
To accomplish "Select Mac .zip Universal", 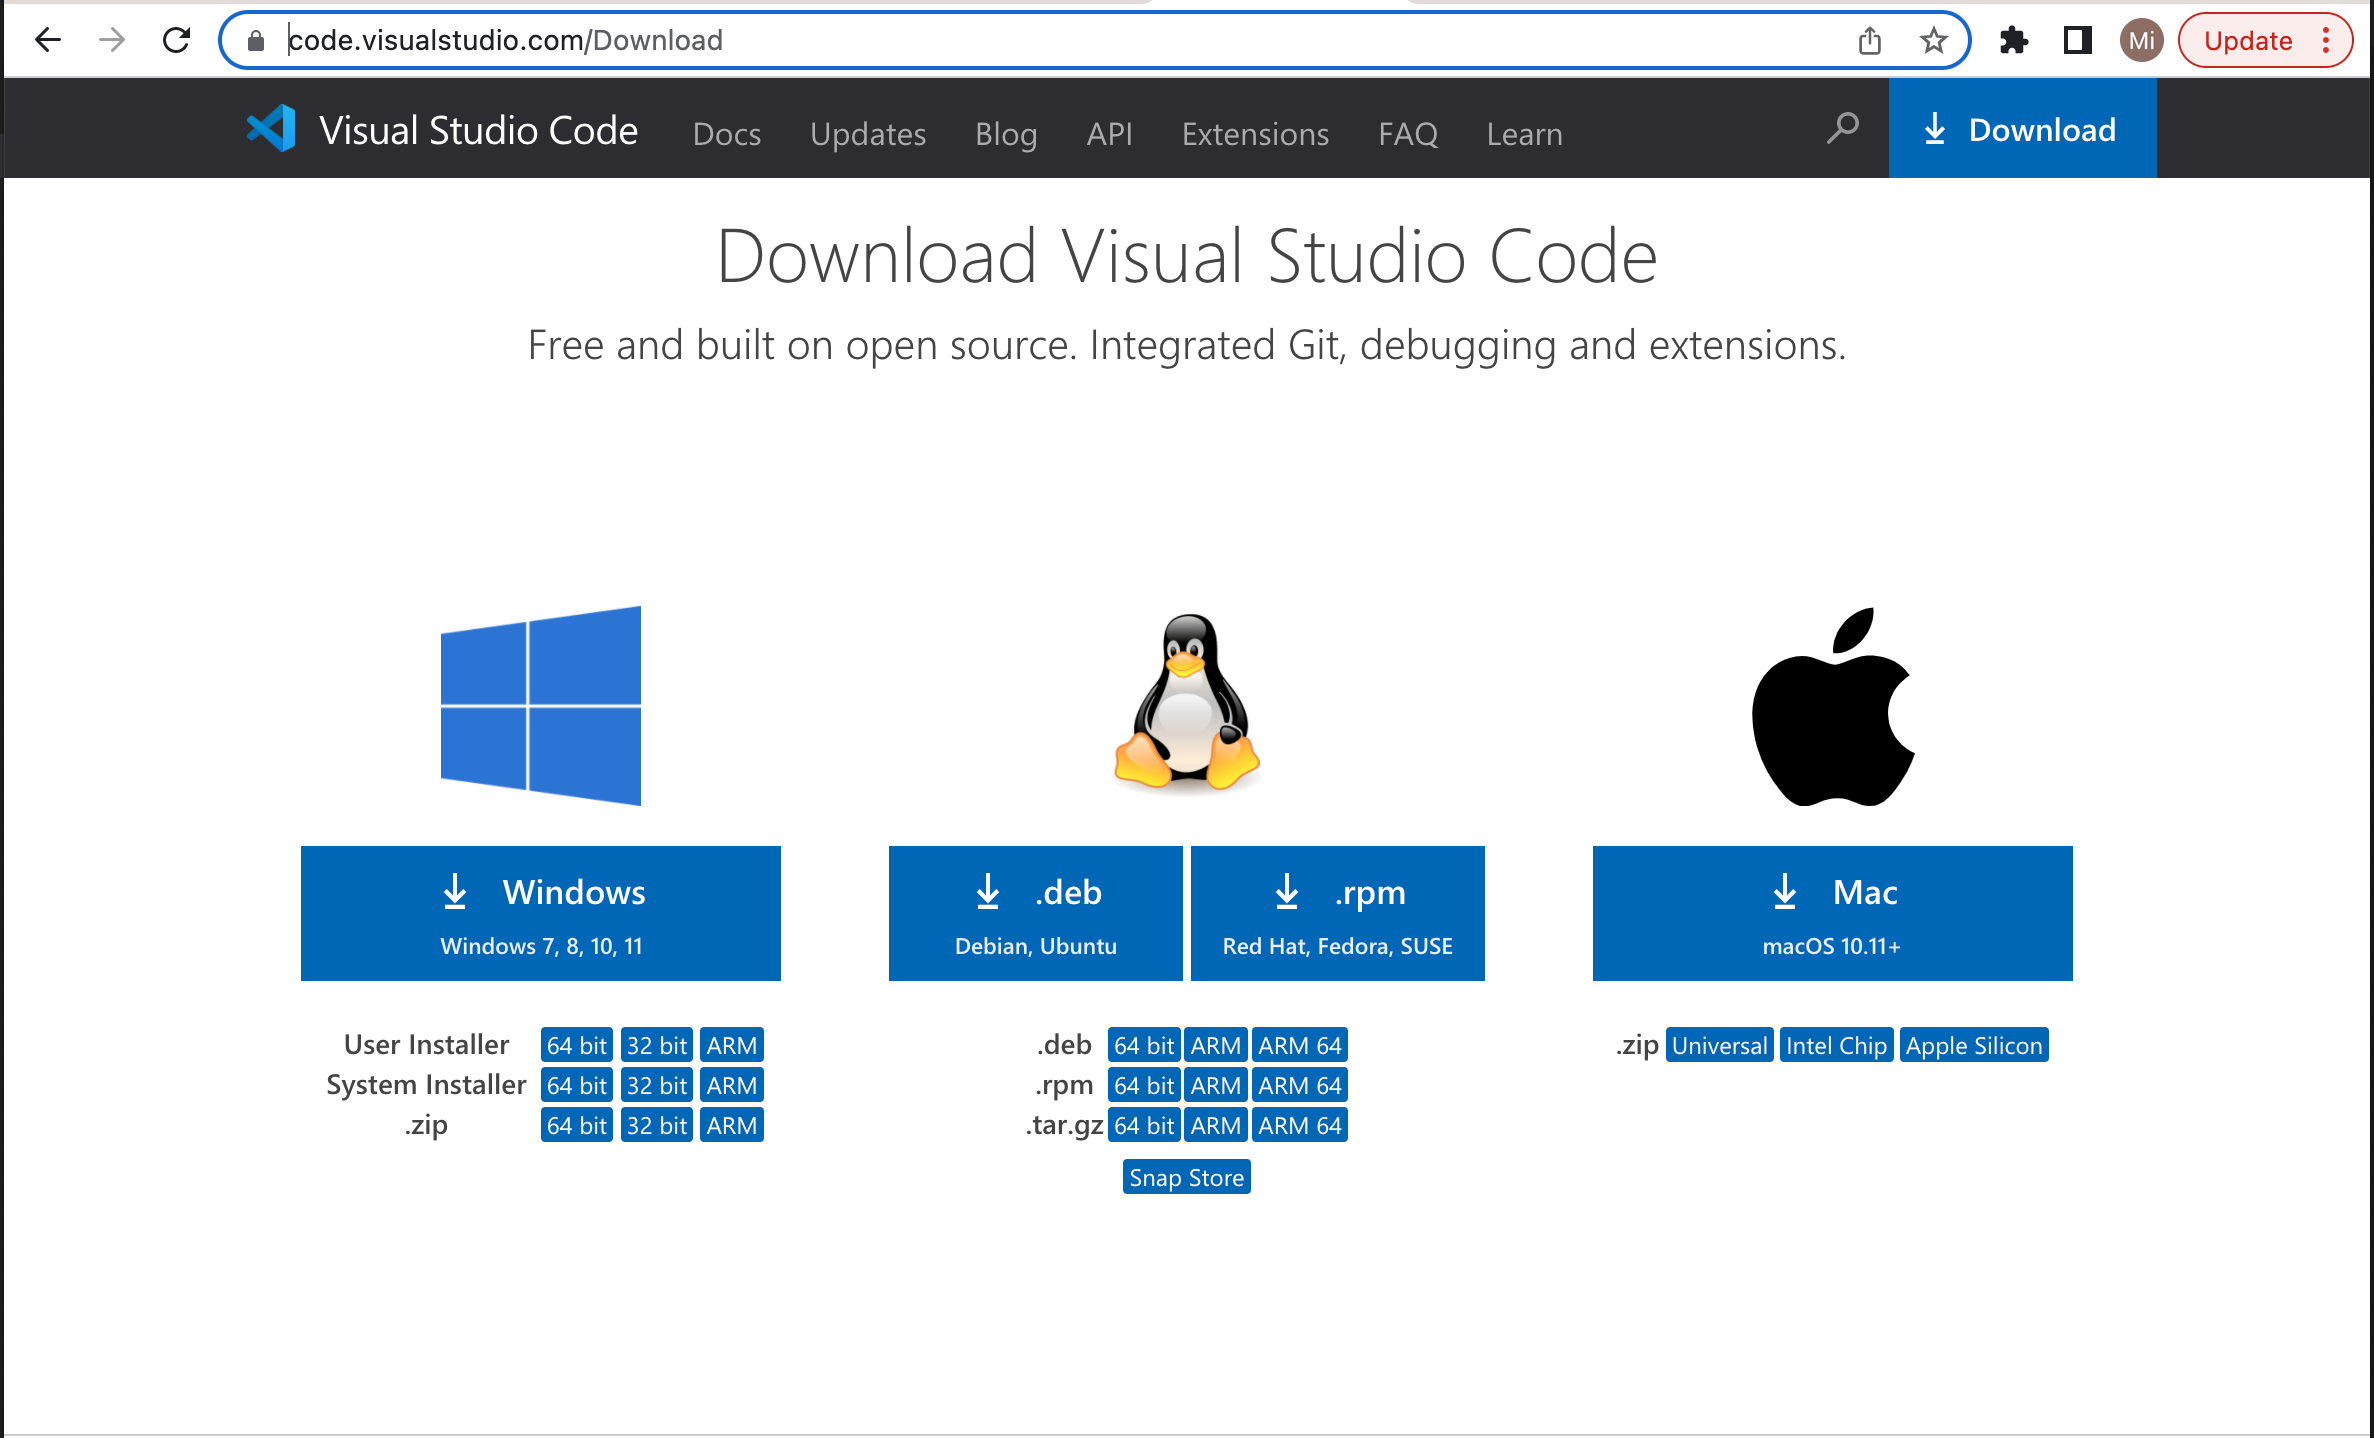I will (x=1720, y=1045).
